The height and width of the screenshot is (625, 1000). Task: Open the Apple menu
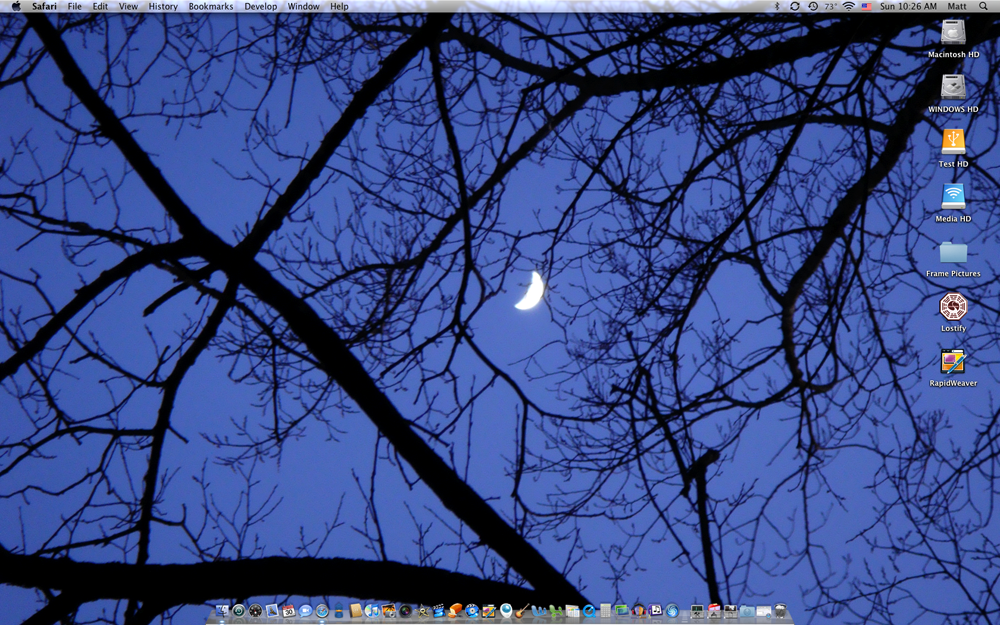(16, 6)
